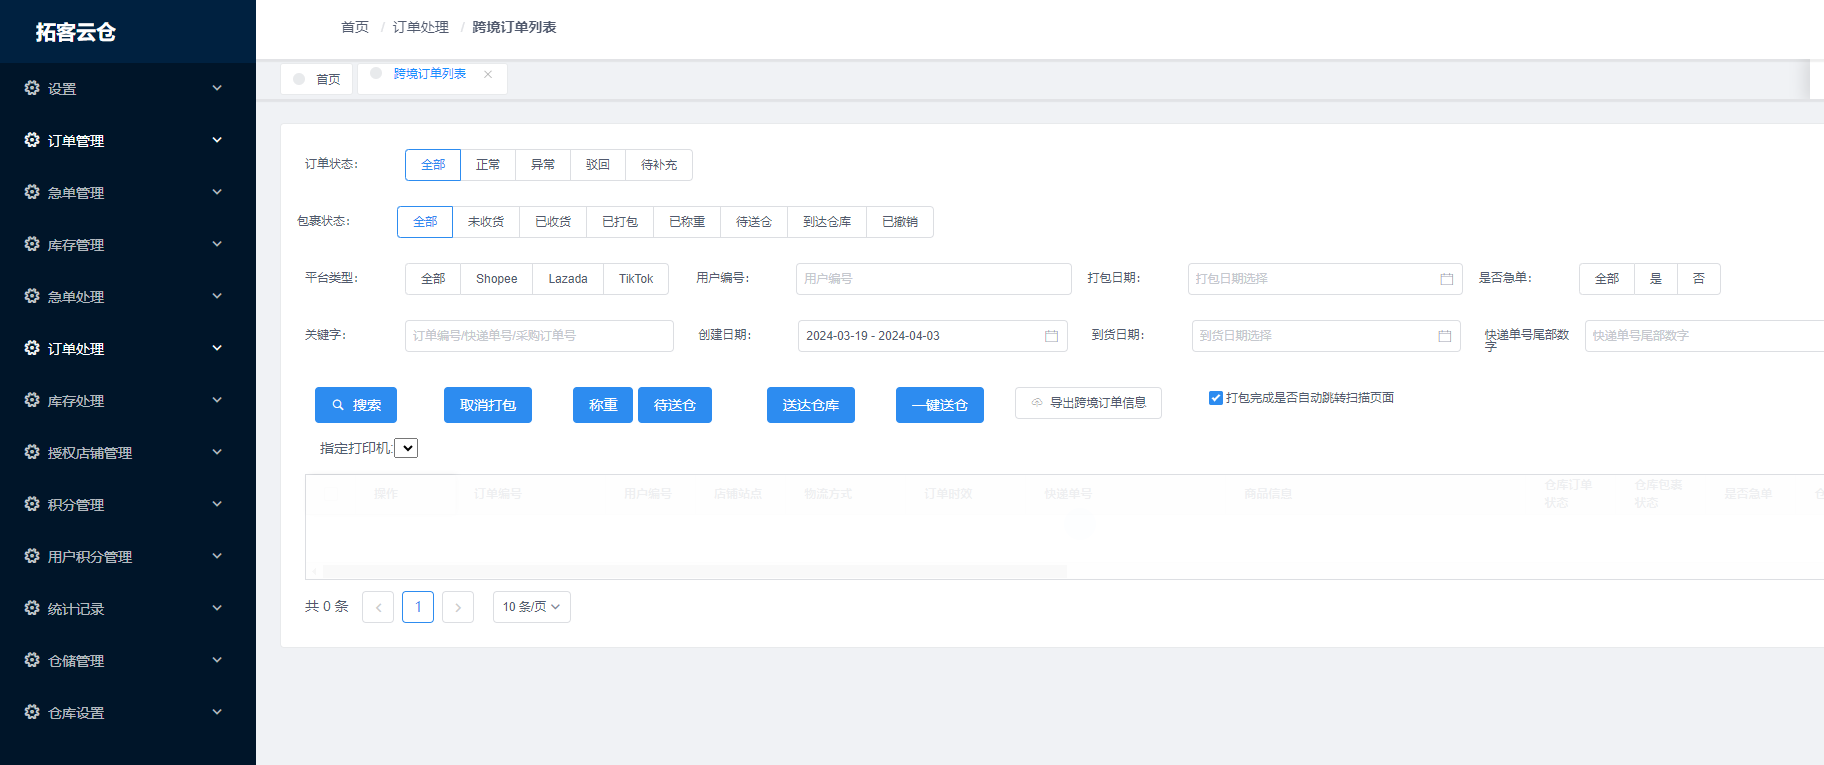The width and height of the screenshot is (1824, 765).
Task: Click the 搜索 button
Action: coord(356,405)
